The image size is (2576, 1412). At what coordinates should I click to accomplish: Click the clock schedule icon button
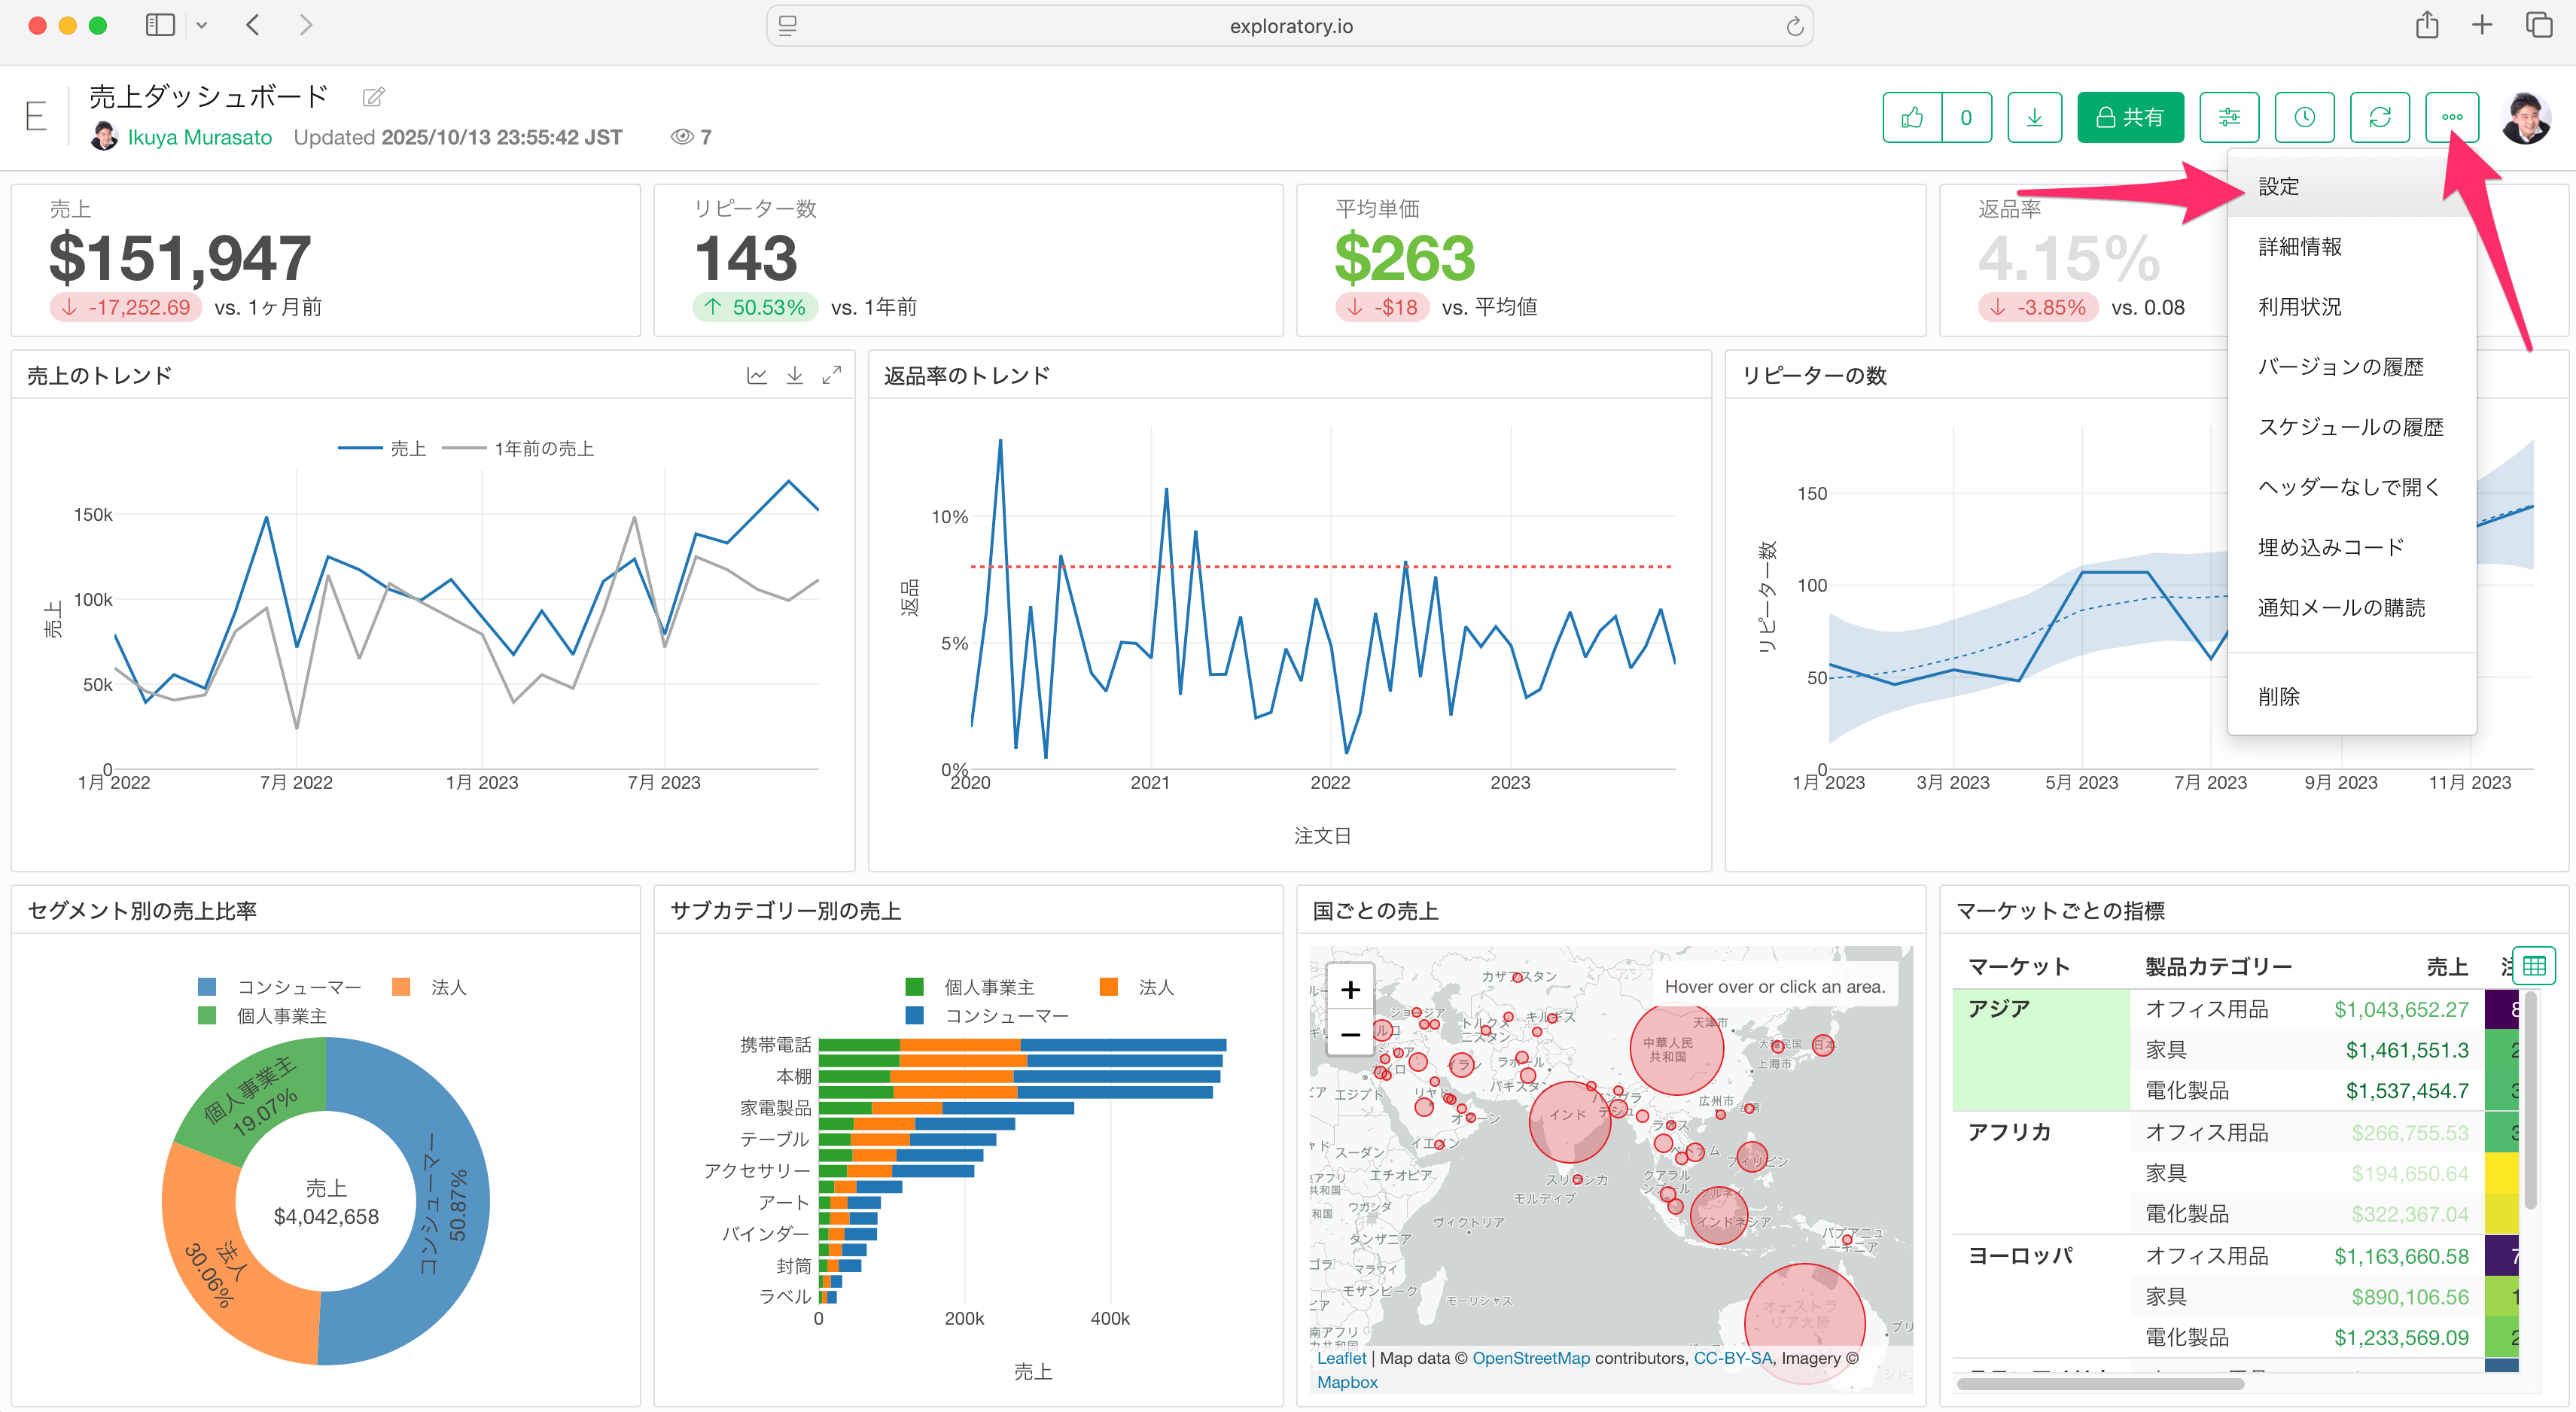[x=2304, y=118]
